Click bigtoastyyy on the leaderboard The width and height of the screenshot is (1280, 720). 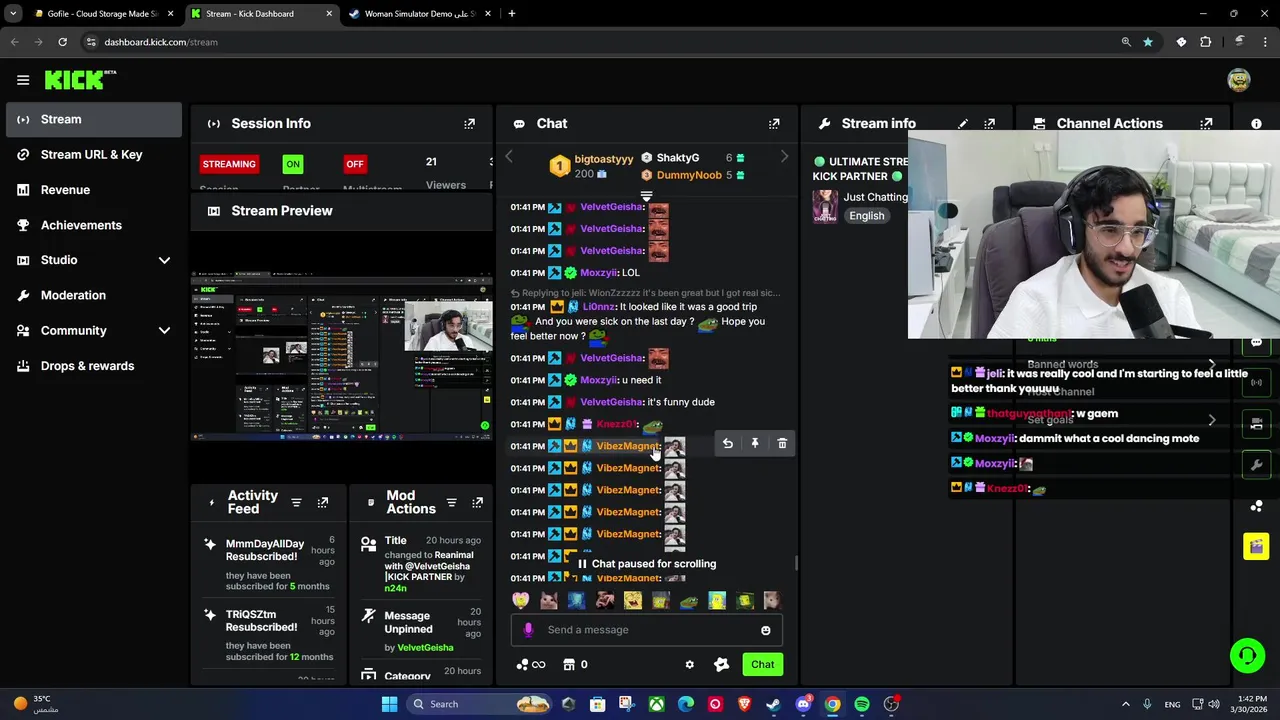[604, 159]
